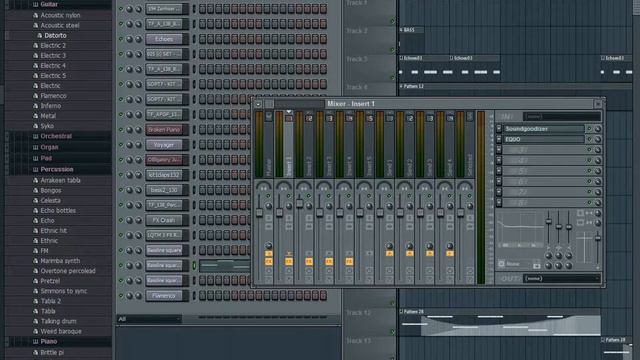Toggle the orange FX button on Insert 4
This screenshot has height=360, width=640.
(349, 262)
